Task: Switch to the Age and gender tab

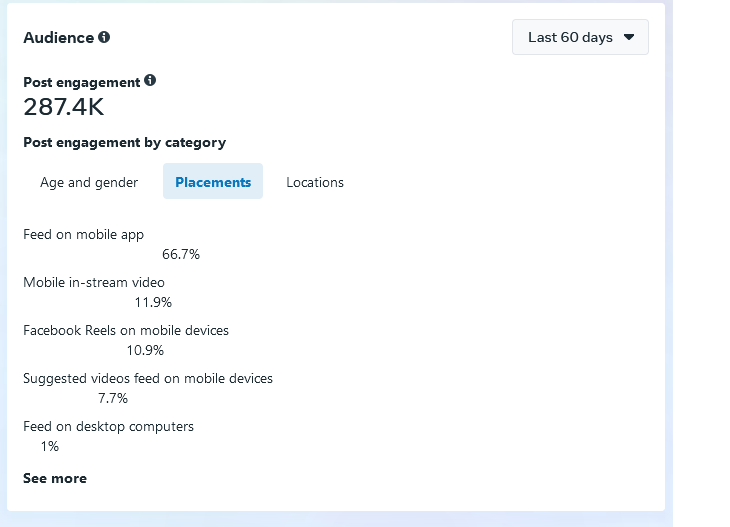Action: tap(89, 182)
